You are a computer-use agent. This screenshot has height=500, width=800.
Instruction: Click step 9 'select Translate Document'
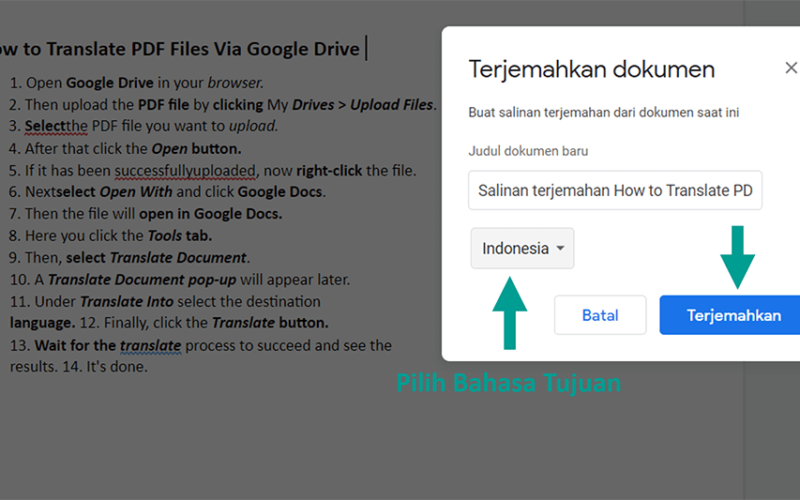click(x=130, y=257)
